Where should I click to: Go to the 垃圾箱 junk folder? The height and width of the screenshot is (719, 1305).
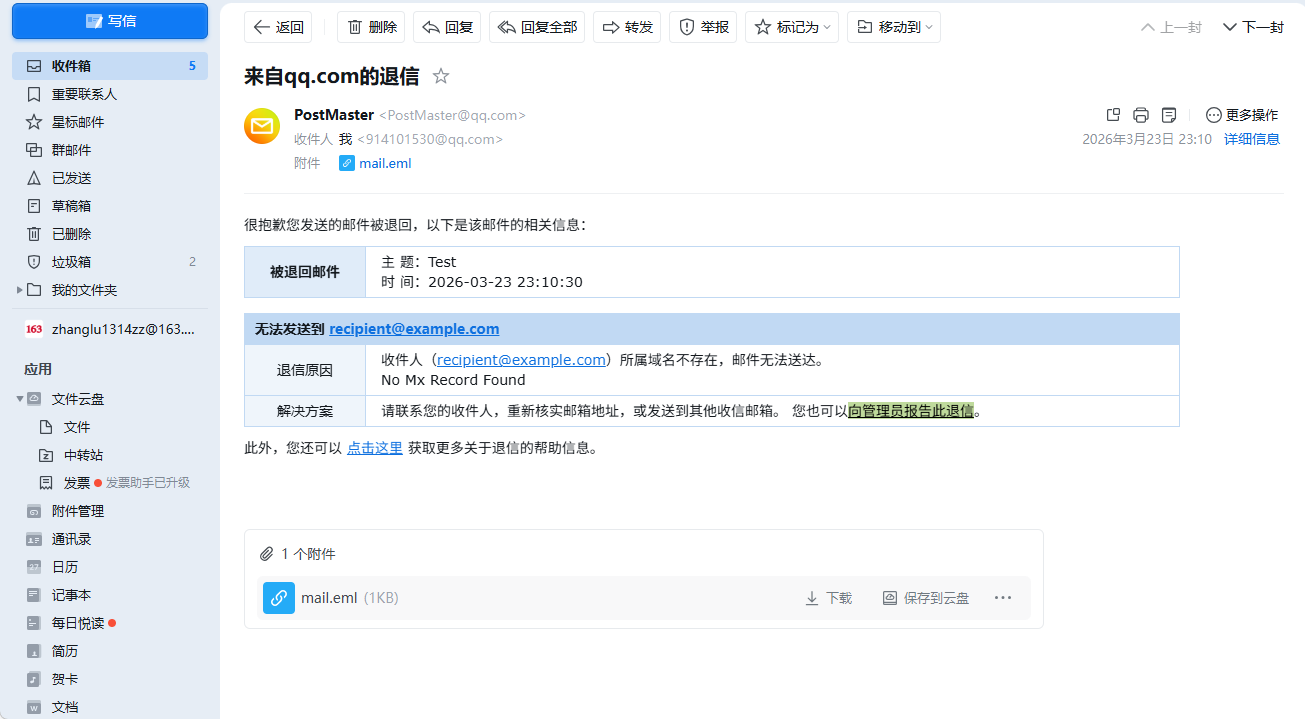(72, 262)
